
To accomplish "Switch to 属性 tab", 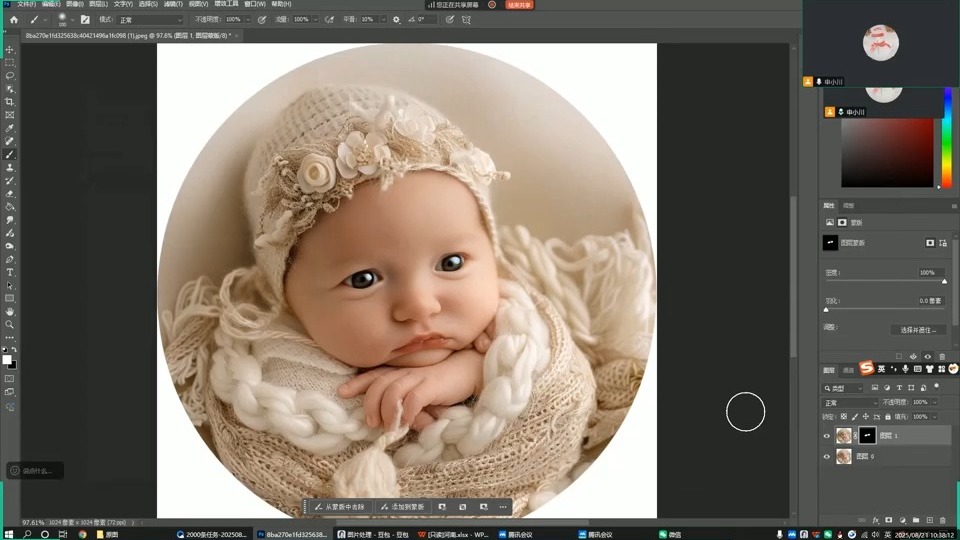I will tap(828, 206).
